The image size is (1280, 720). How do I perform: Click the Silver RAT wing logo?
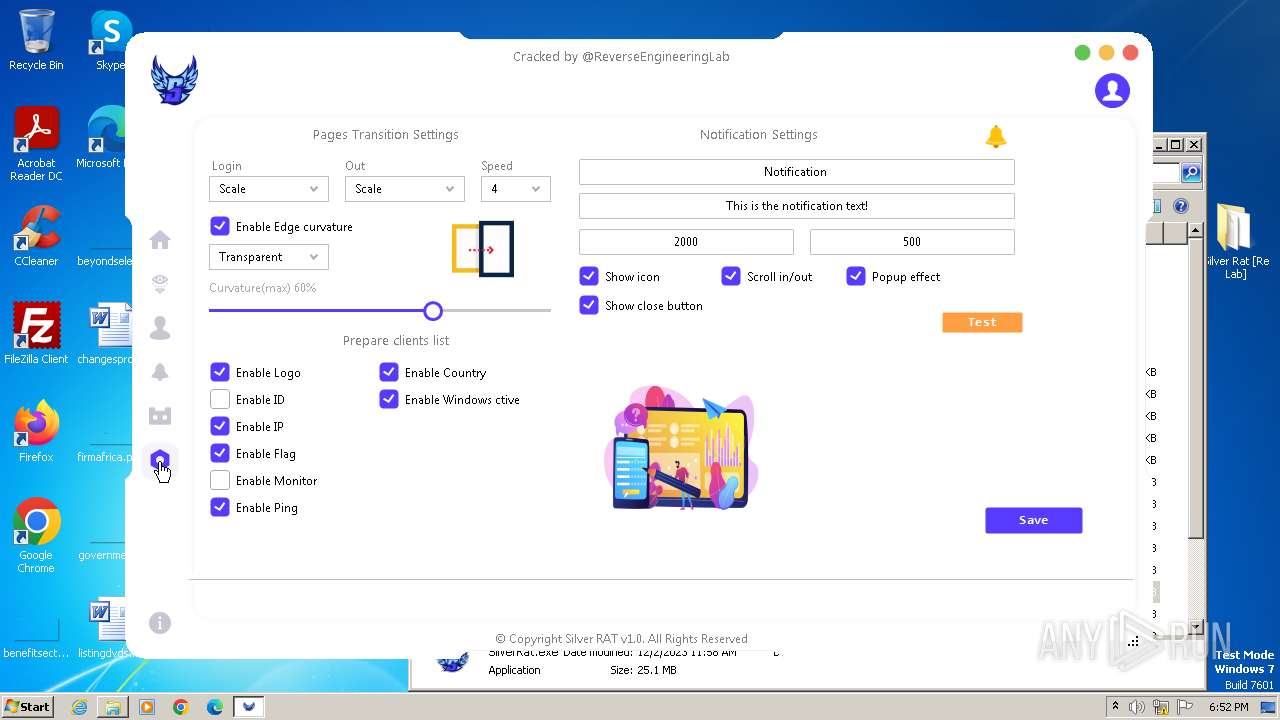click(174, 80)
